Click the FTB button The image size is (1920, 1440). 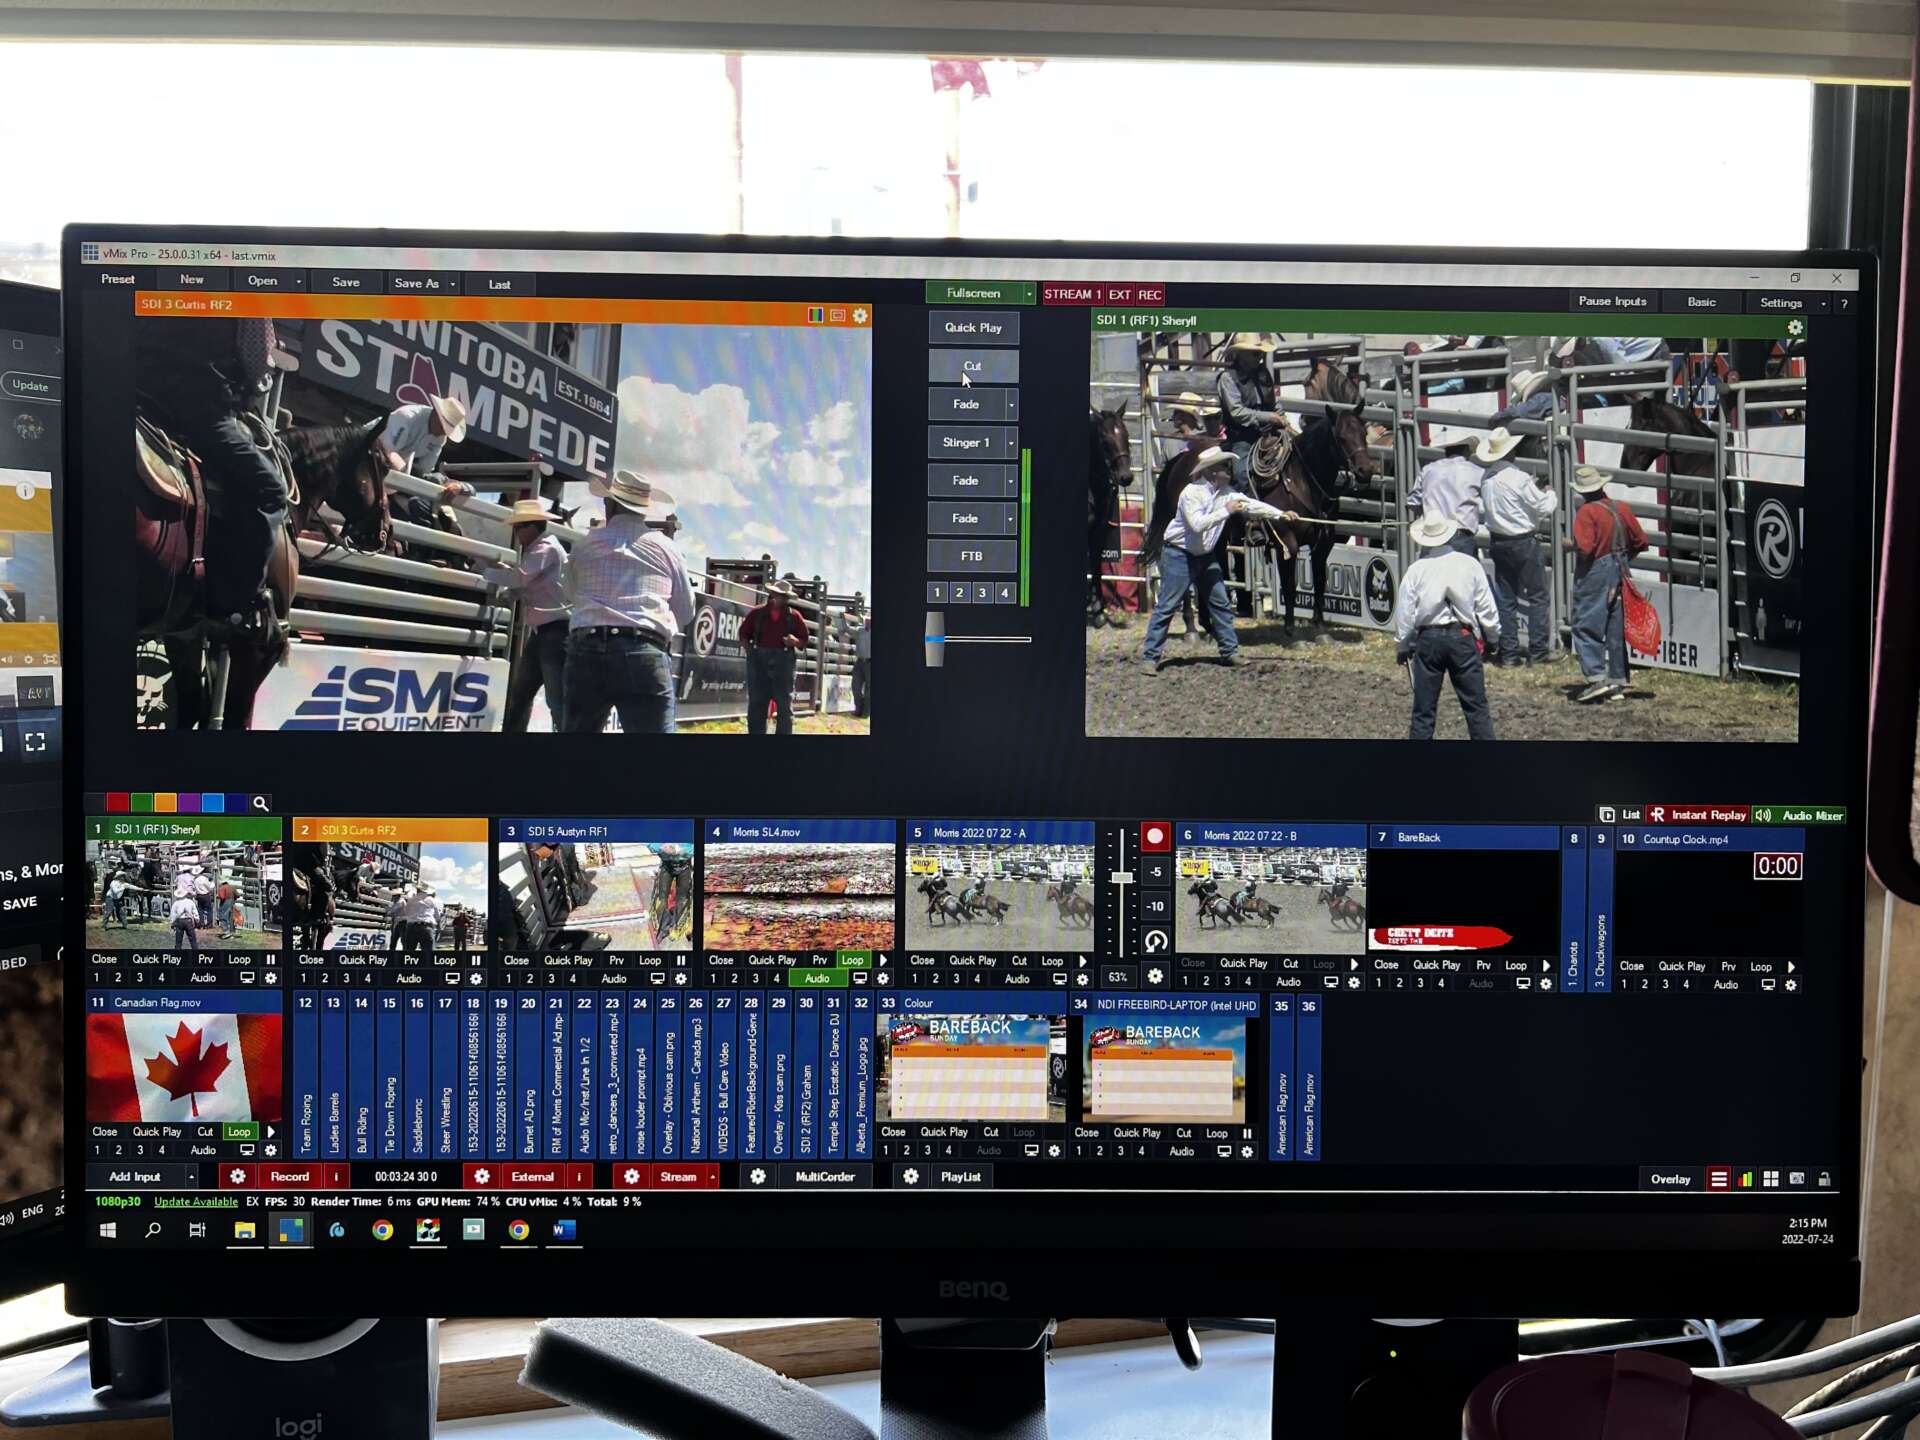pos(971,556)
